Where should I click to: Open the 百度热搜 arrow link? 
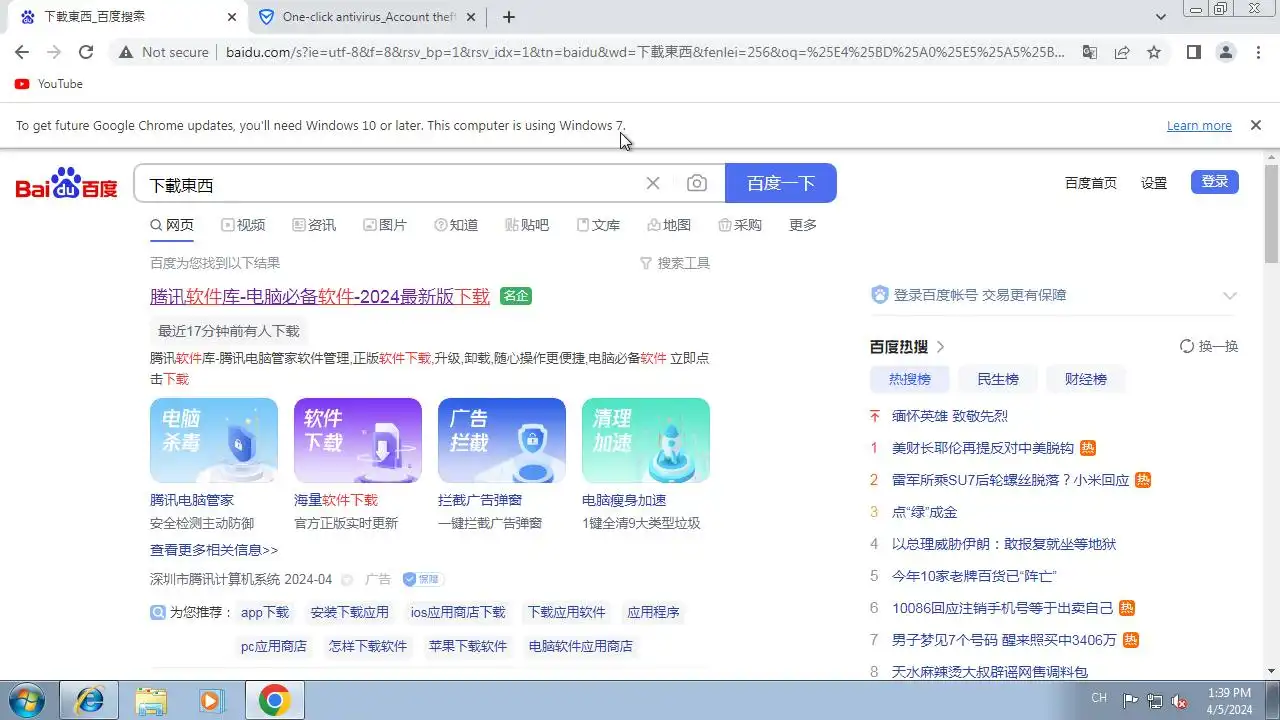[940, 347]
